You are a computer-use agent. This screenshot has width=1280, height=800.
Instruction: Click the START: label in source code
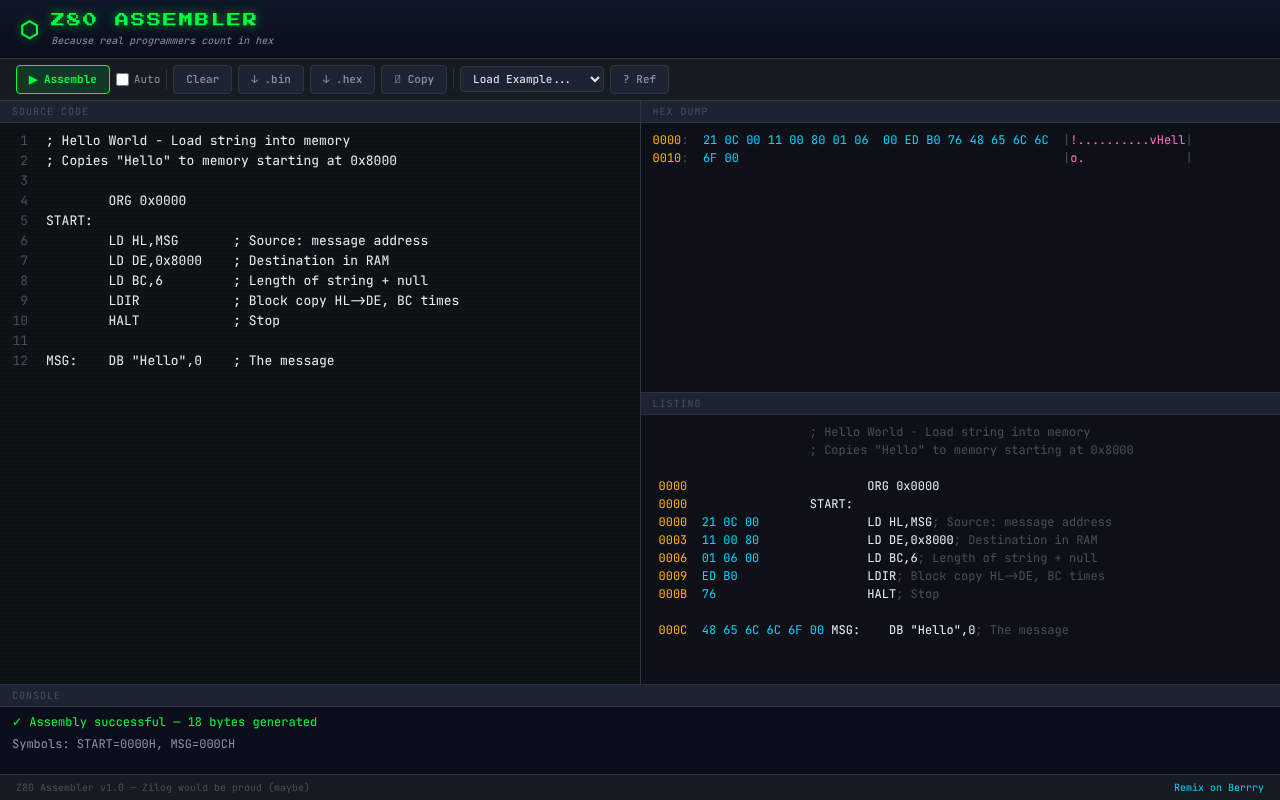click(69, 221)
